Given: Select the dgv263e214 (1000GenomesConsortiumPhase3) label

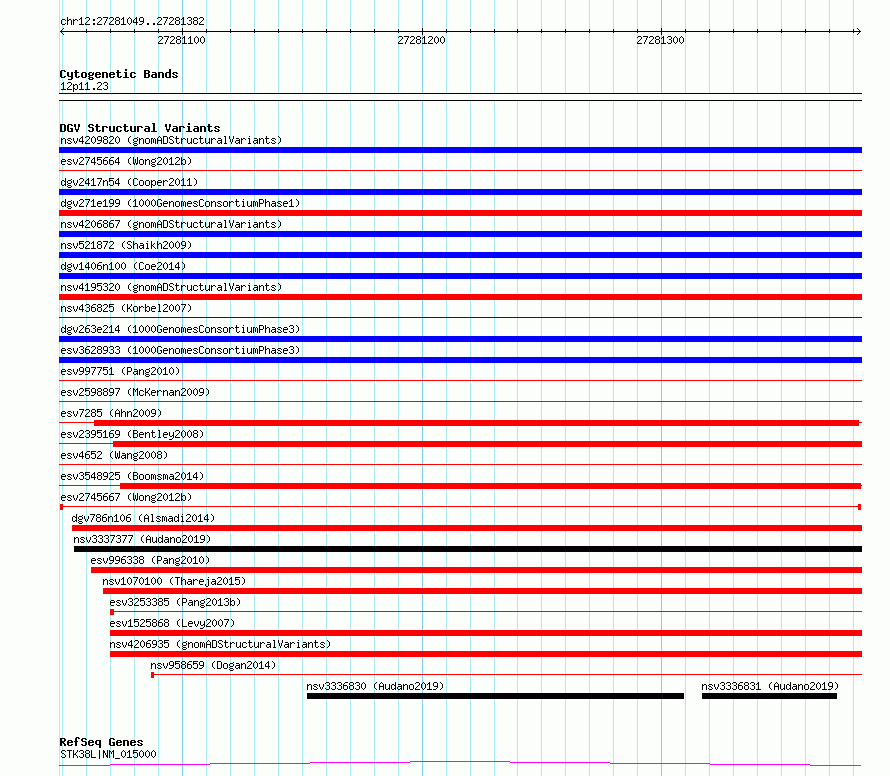Looking at the screenshot, I should coord(180,329).
